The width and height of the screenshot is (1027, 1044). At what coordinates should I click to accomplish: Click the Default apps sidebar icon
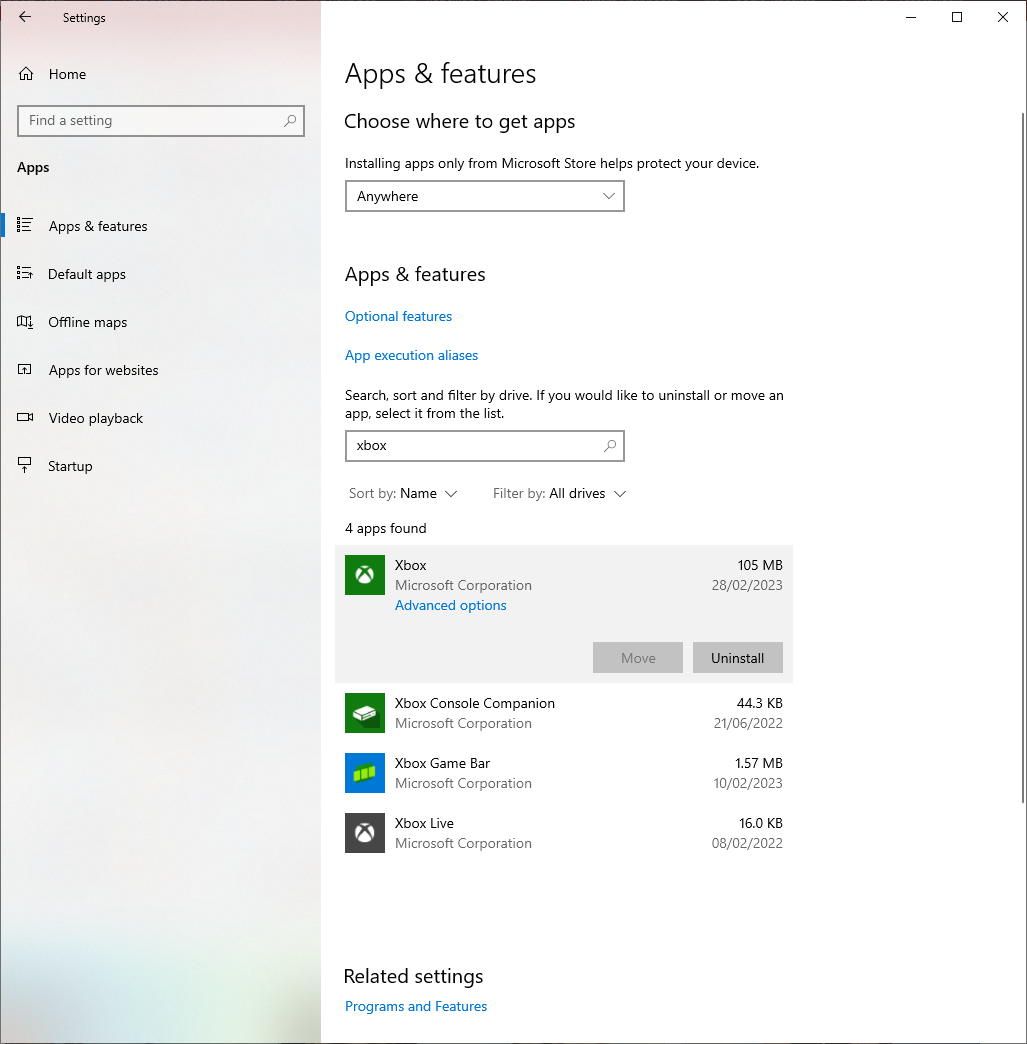click(25, 273)
